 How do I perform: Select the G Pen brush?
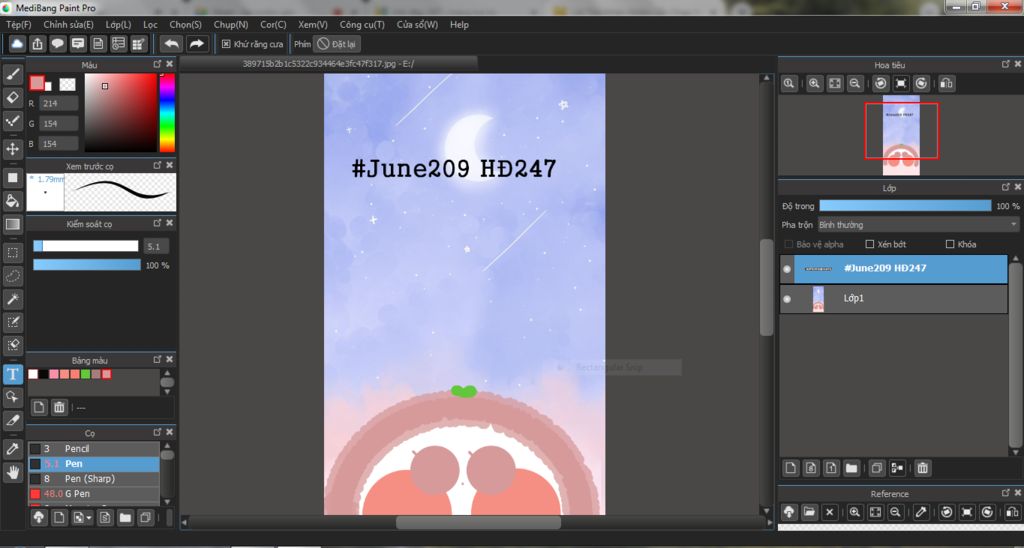coord(93,494)
